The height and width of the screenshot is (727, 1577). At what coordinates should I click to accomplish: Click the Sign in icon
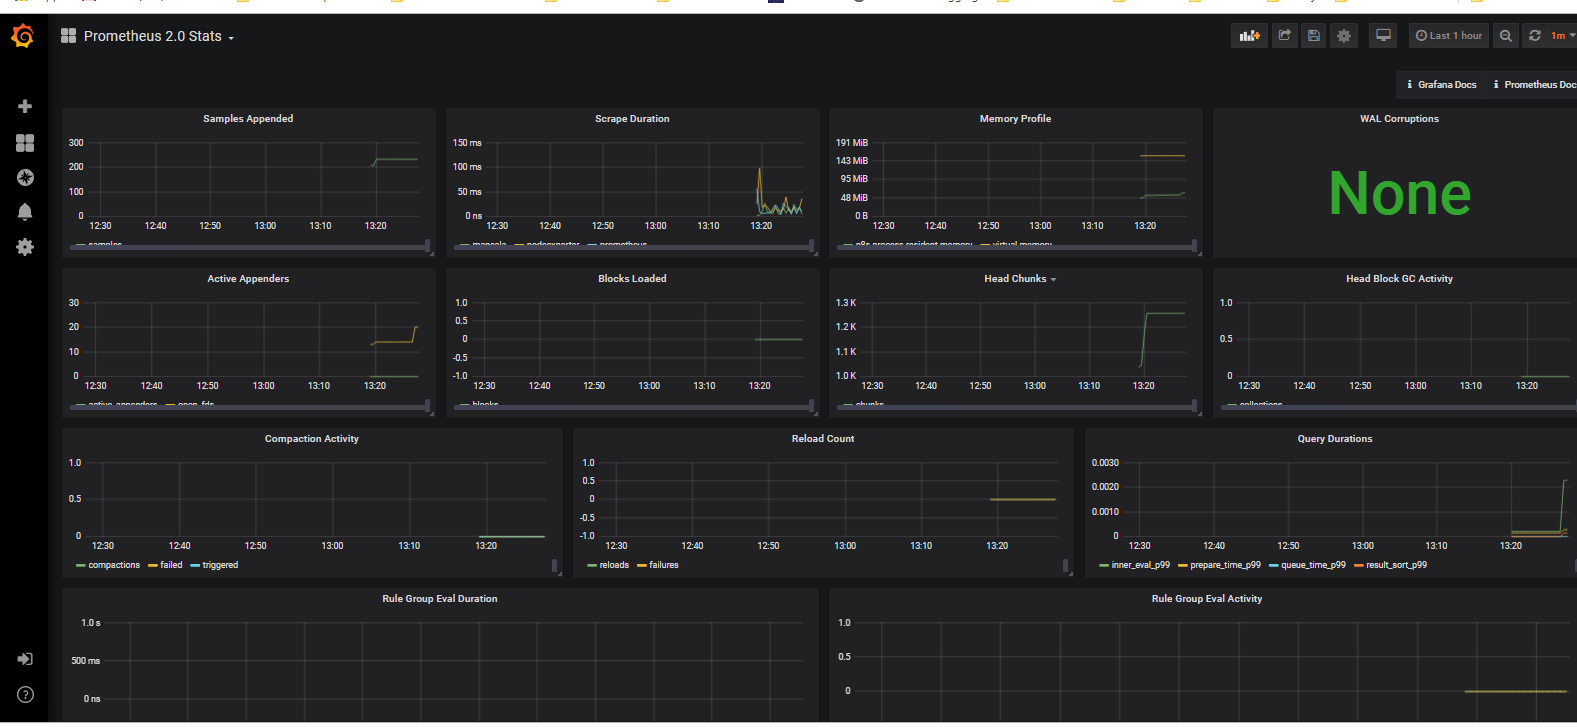coord(25,659)
